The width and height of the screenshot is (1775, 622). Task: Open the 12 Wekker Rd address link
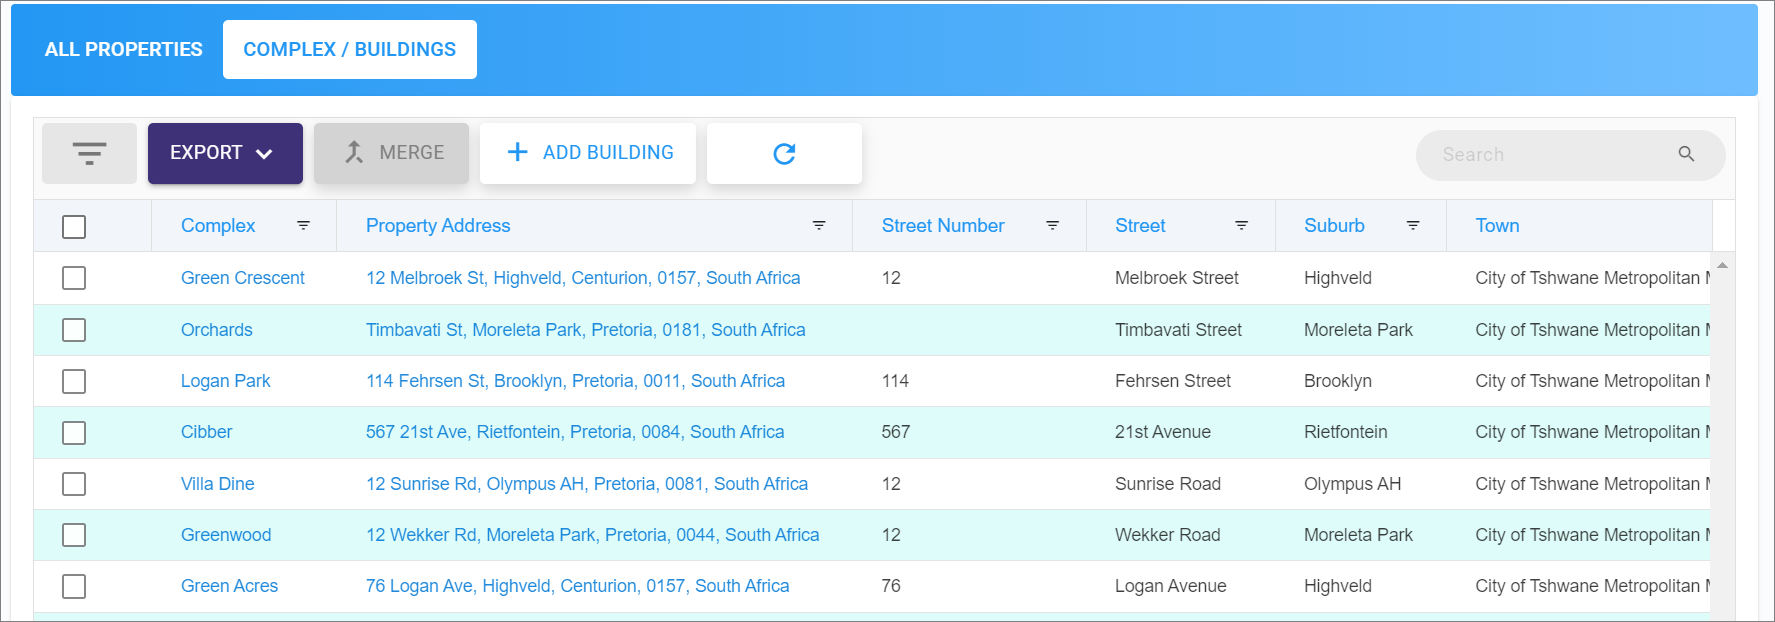tap(593, 535)
